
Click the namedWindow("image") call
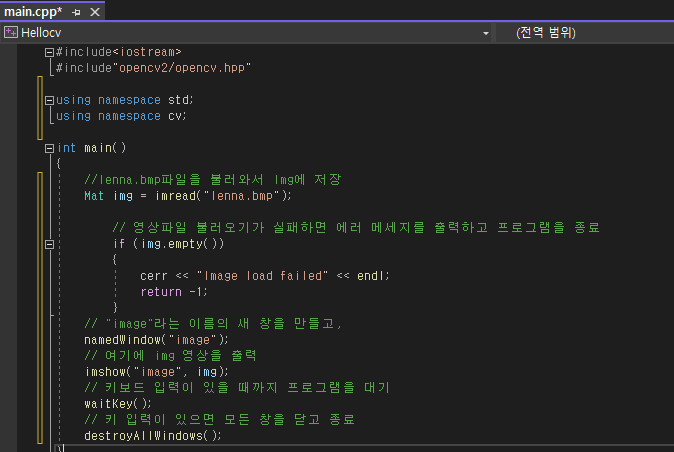(x=156, y=340)
